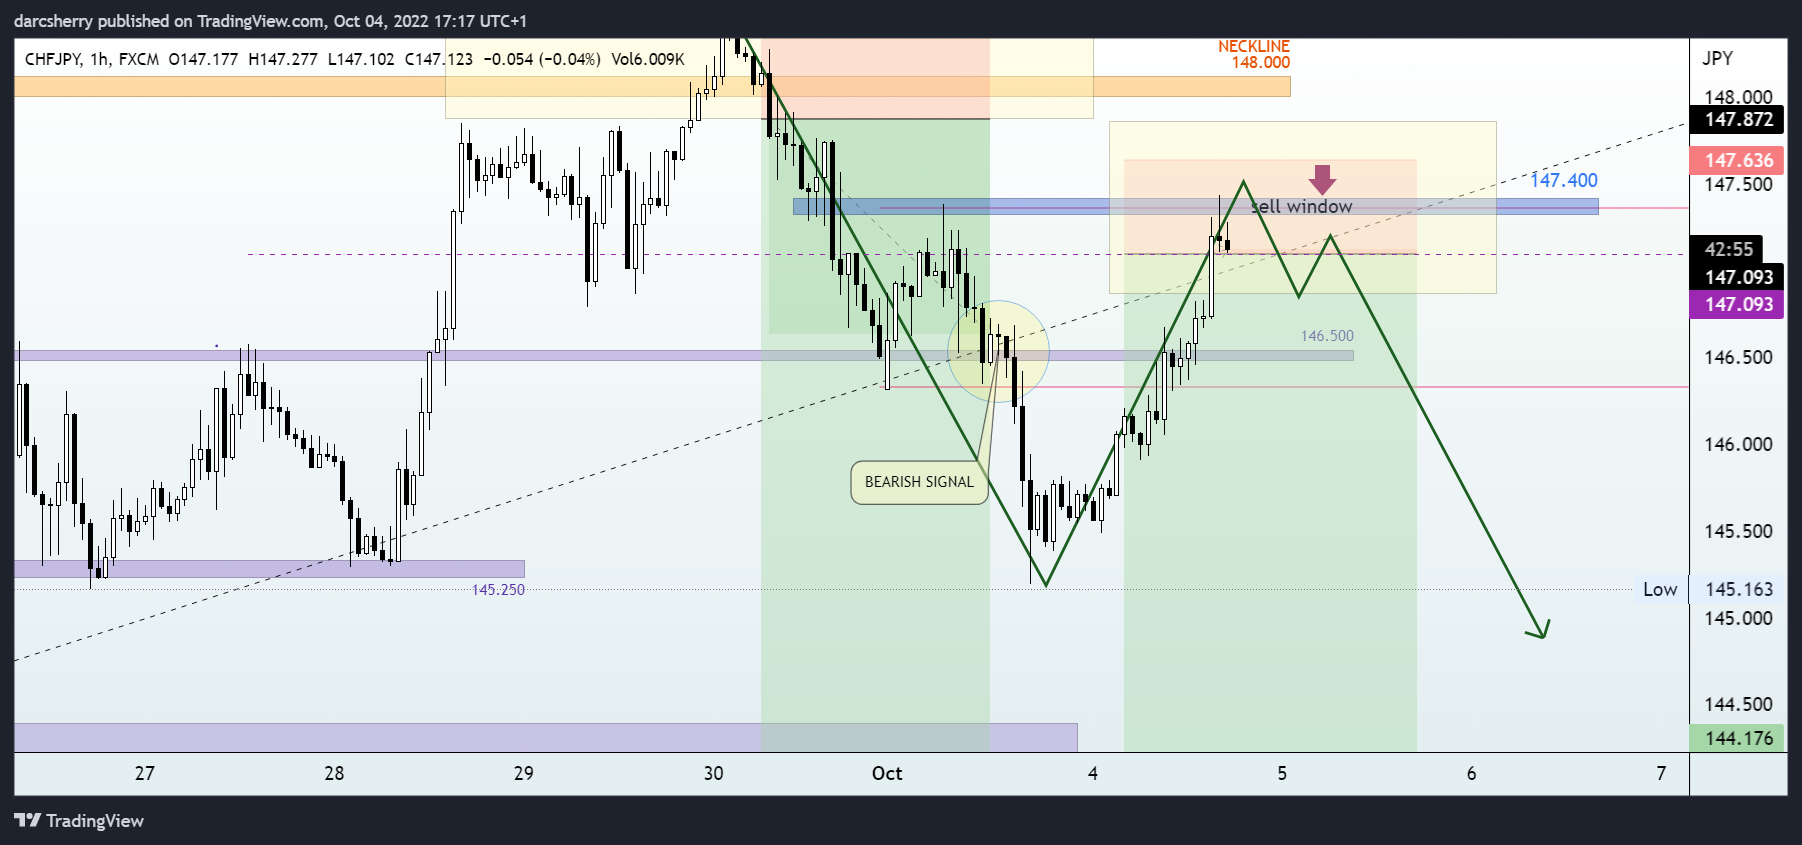Click the Vol6.009K volume reading
This screenshot has width=1802, height=845.
click(x=648, y=59)
